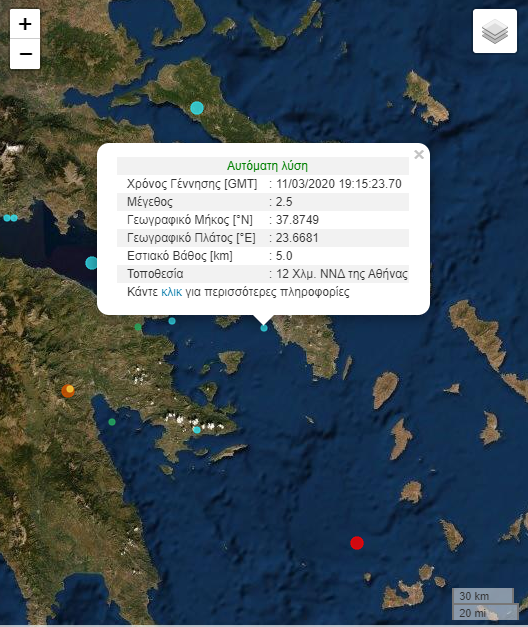Click the location text '12 Χλμ. ΝΝΔ της Αθήνας'
This screenshot has height=627, width=528.
point(342,274)
